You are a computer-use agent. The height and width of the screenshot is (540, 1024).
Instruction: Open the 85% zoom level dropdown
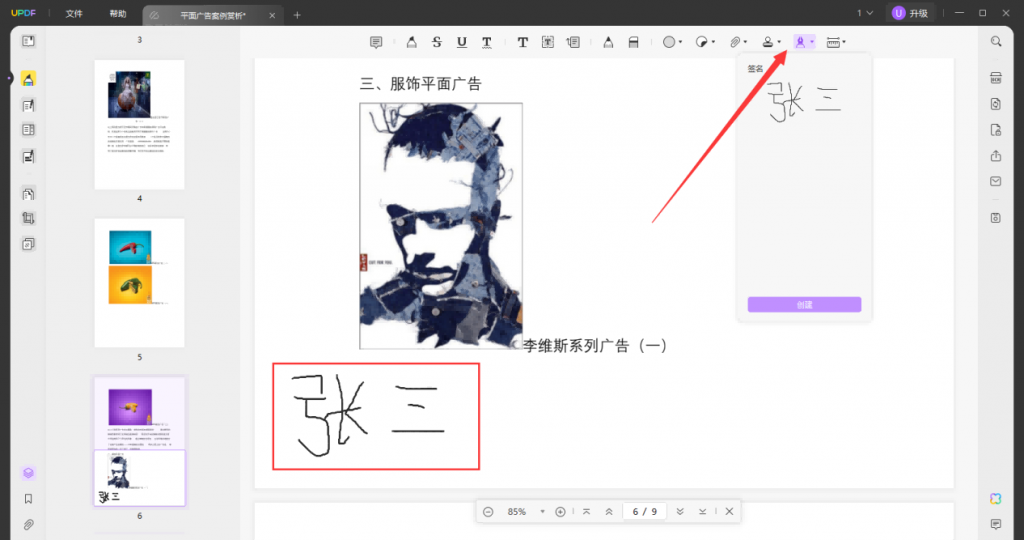(x=542, y=512)
